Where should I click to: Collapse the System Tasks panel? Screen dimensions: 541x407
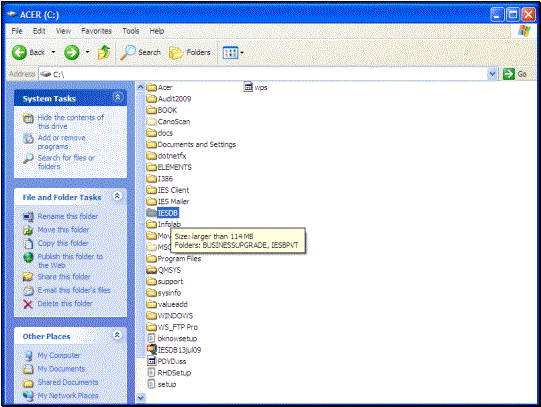click(118, 97)
